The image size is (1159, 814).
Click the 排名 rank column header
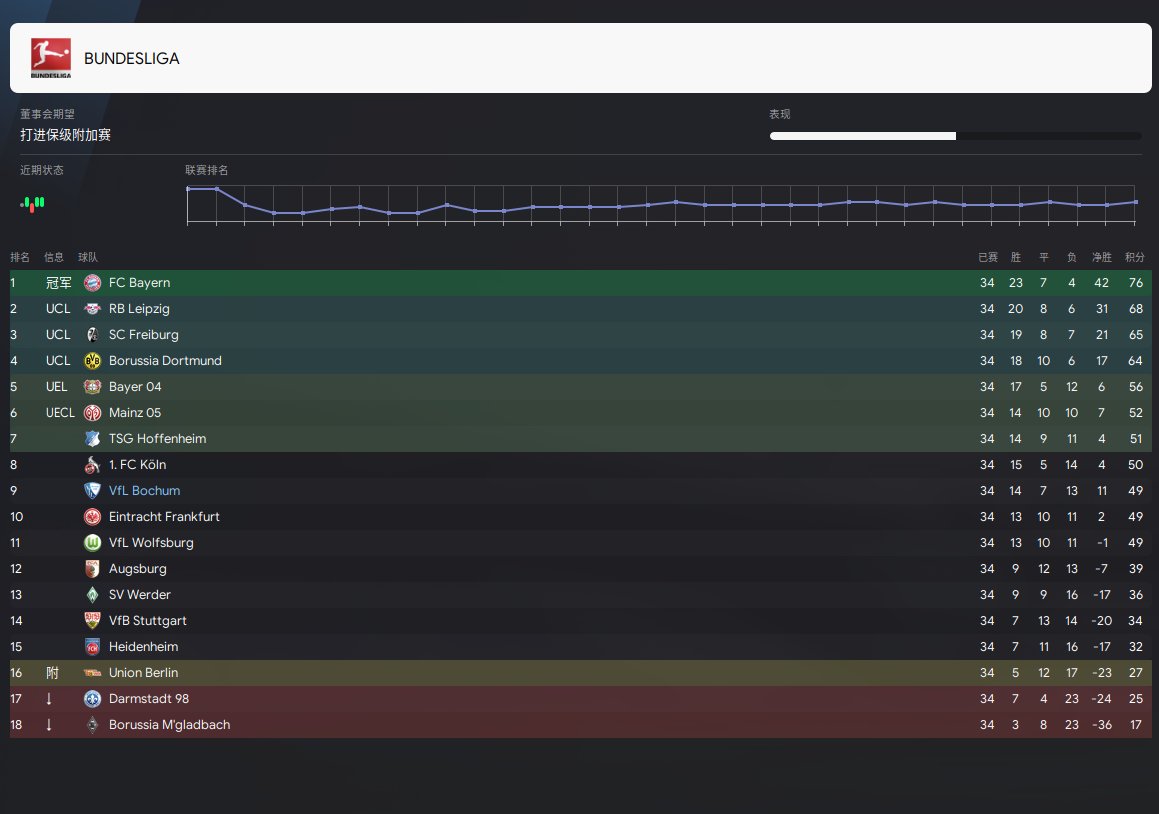(x=20, y=258)
